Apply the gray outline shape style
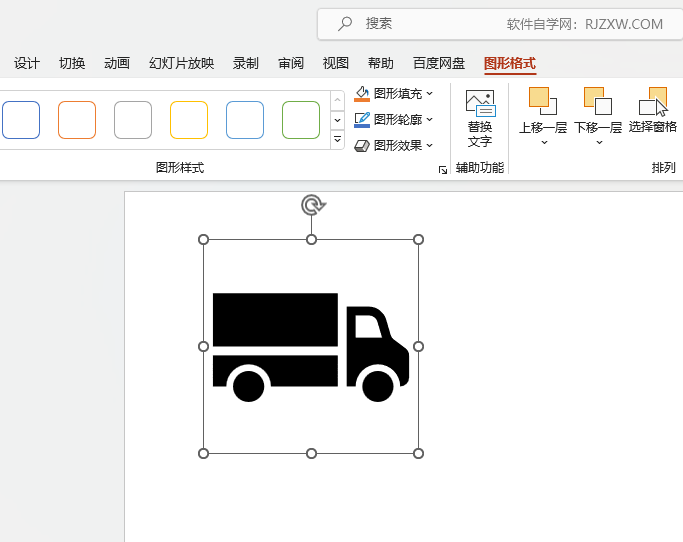This screenshot has width=683, height=542. click(133, 120)
